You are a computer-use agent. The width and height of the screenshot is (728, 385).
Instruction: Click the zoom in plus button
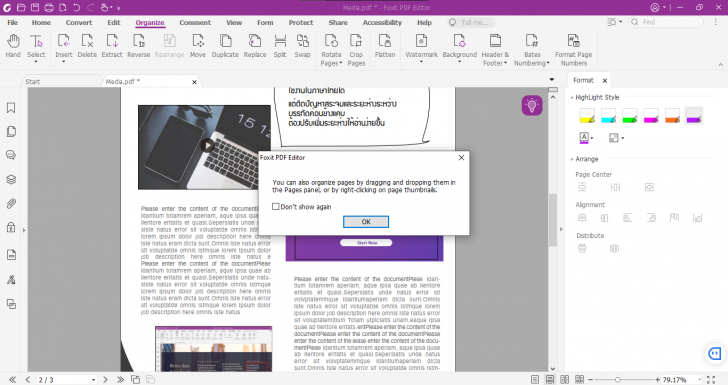tap(657, 379)
